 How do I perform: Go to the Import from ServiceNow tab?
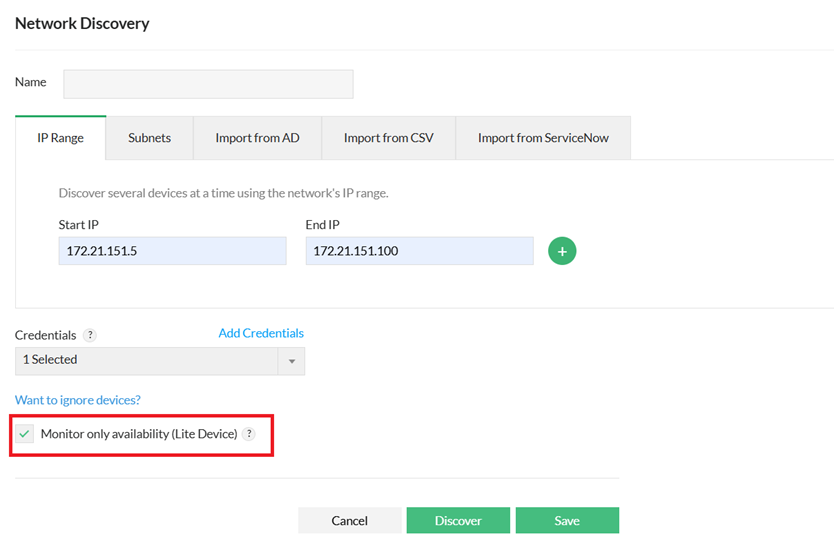(x=543, y=138)
